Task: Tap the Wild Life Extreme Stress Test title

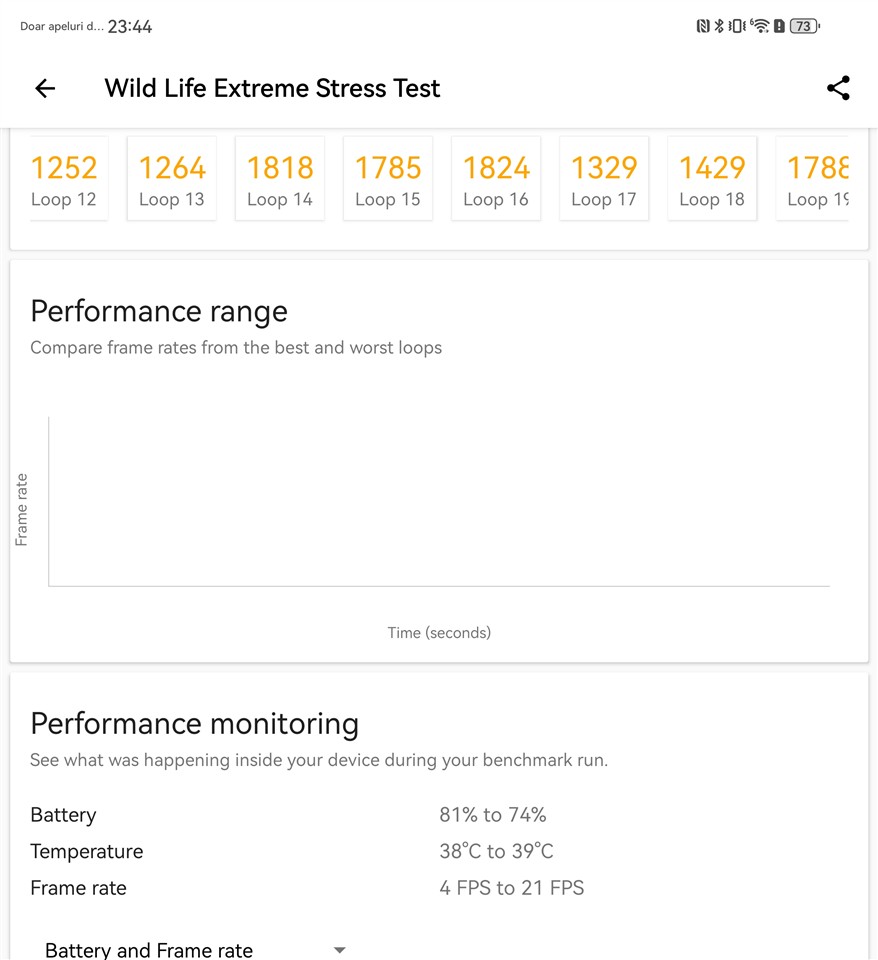Action: pyautogui.click(x=272, y=88)
